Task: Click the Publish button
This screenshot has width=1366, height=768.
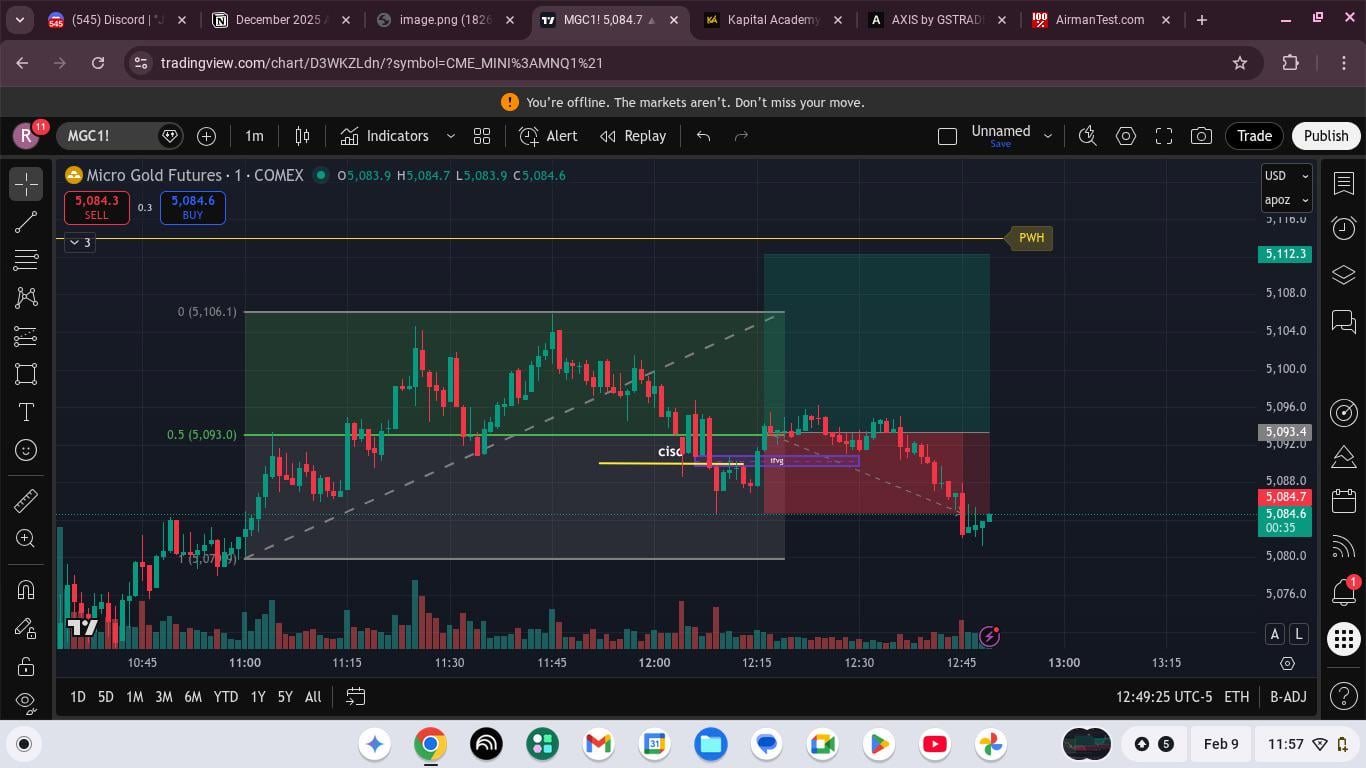Action: [x=1325, y=136]
